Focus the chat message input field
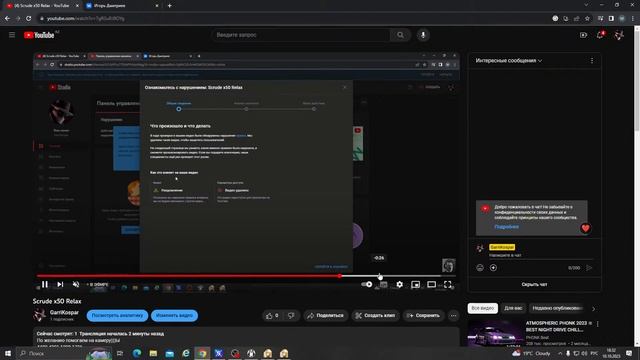The width and height of the screenshot is (640, 360). click(540, 256)
